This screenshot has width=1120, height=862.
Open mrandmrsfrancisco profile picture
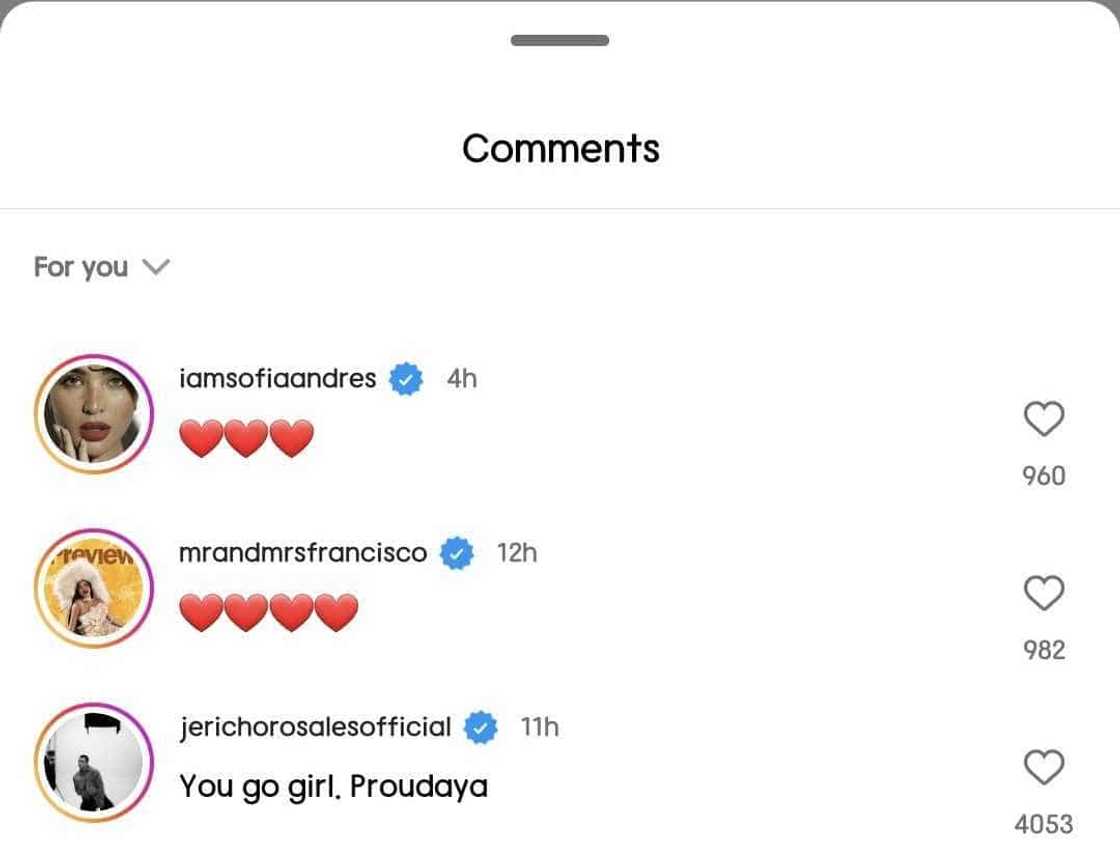click(93, 588)
